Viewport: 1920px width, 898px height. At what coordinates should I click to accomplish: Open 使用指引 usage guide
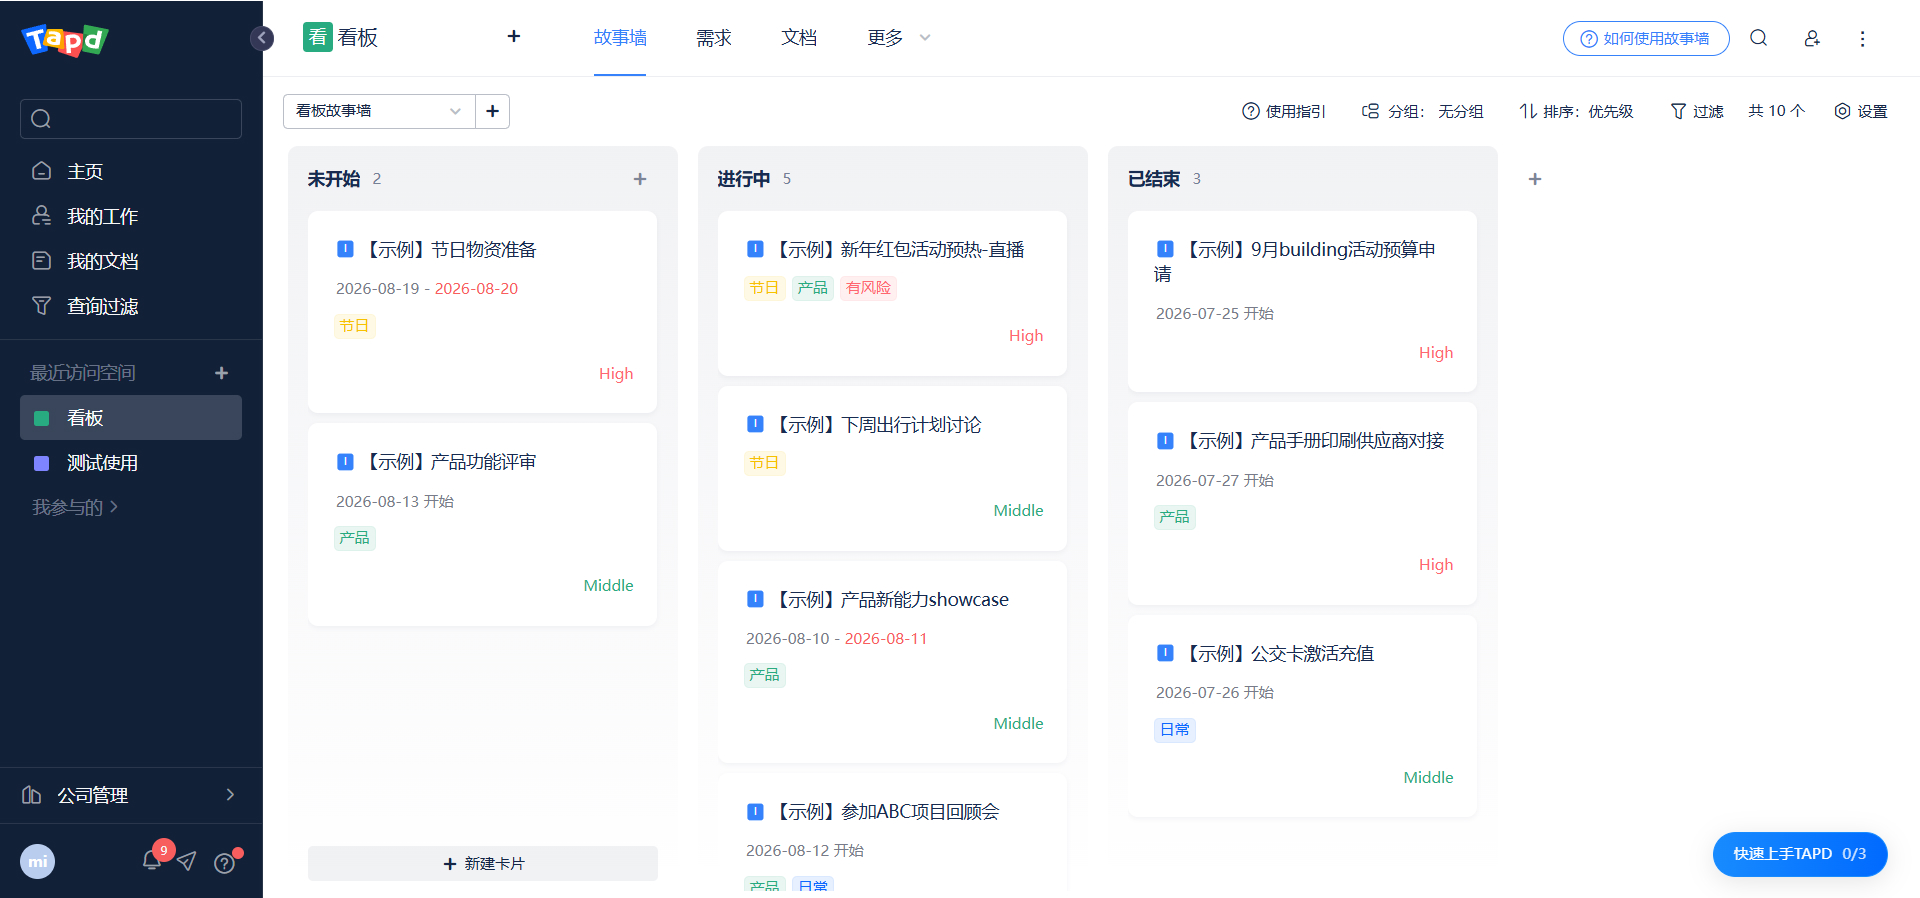pyautogui.click(x=1284, y=111)
